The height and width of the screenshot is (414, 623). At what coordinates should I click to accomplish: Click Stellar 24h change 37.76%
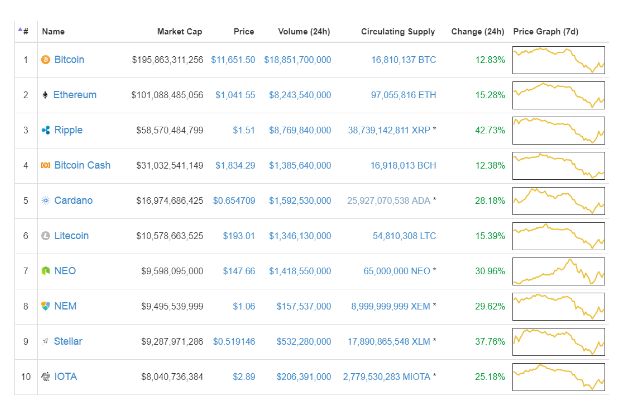coord(490,341)
